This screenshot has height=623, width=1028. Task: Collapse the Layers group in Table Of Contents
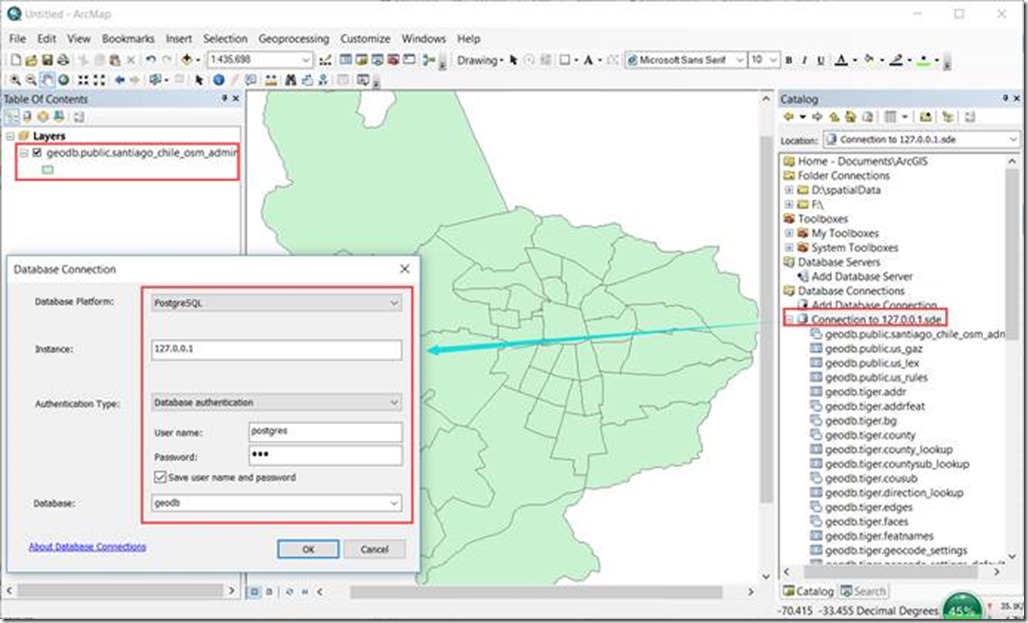[x=10, y=136]
